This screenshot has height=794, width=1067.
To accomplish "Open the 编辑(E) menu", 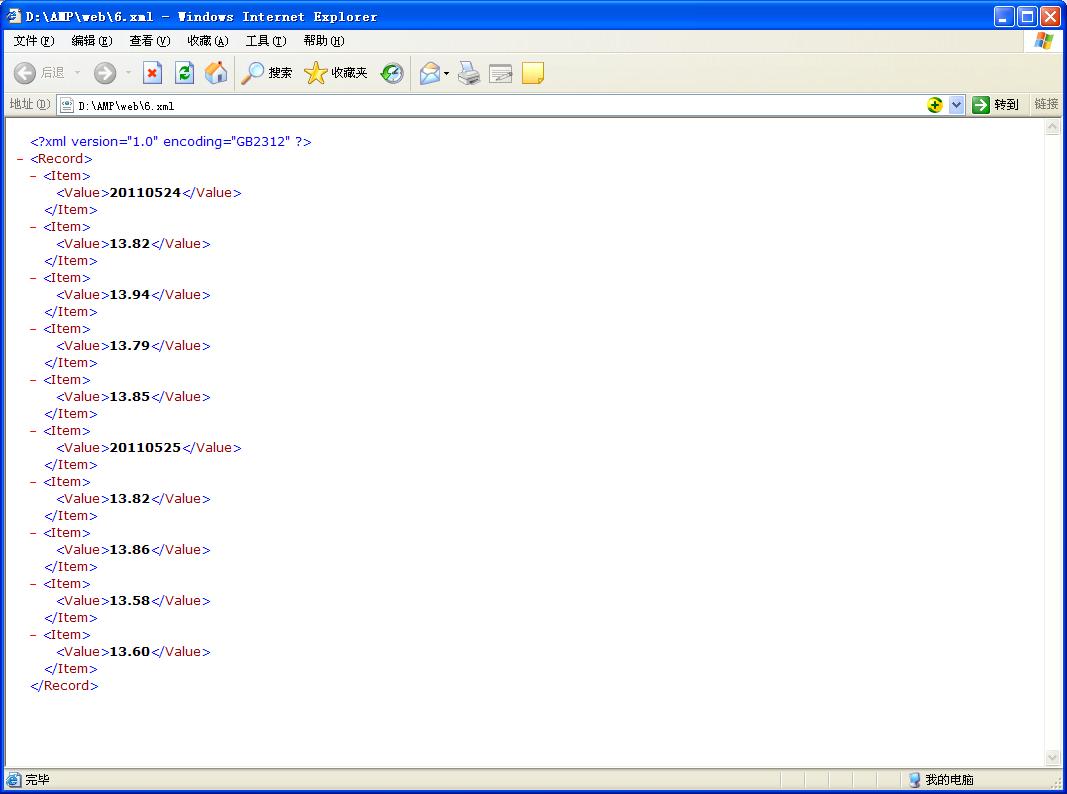I will (92, 41).
